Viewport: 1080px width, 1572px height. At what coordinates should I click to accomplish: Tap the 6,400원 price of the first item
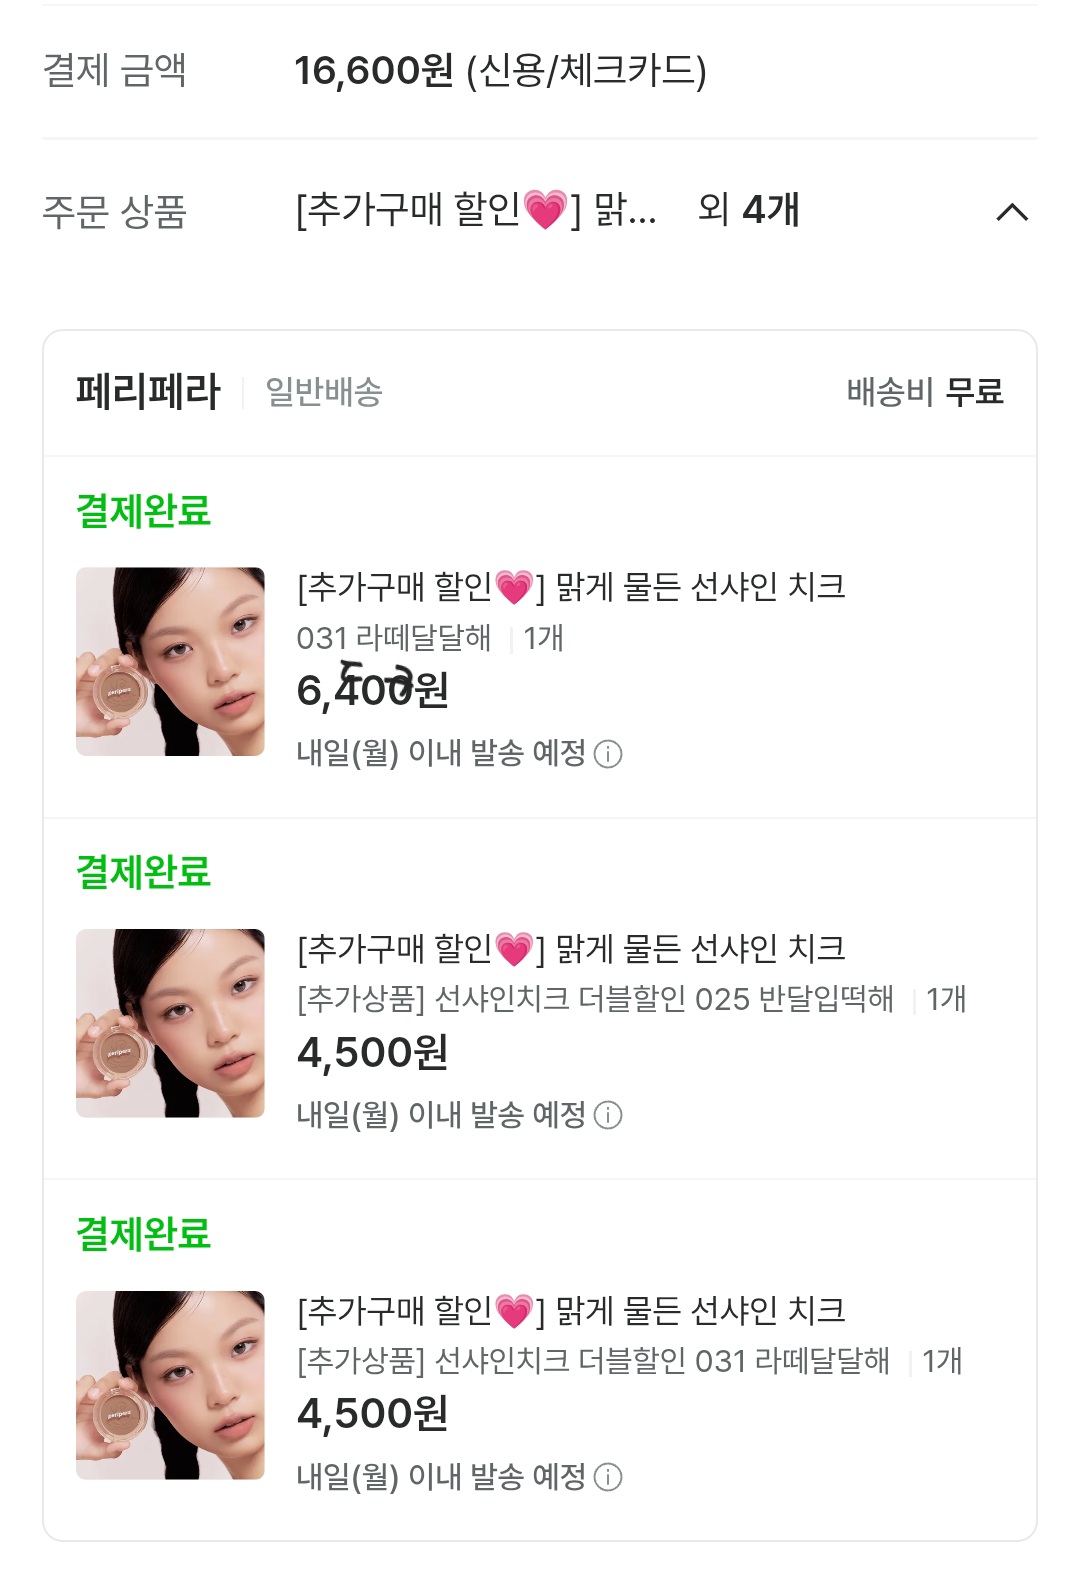point(372,691)
